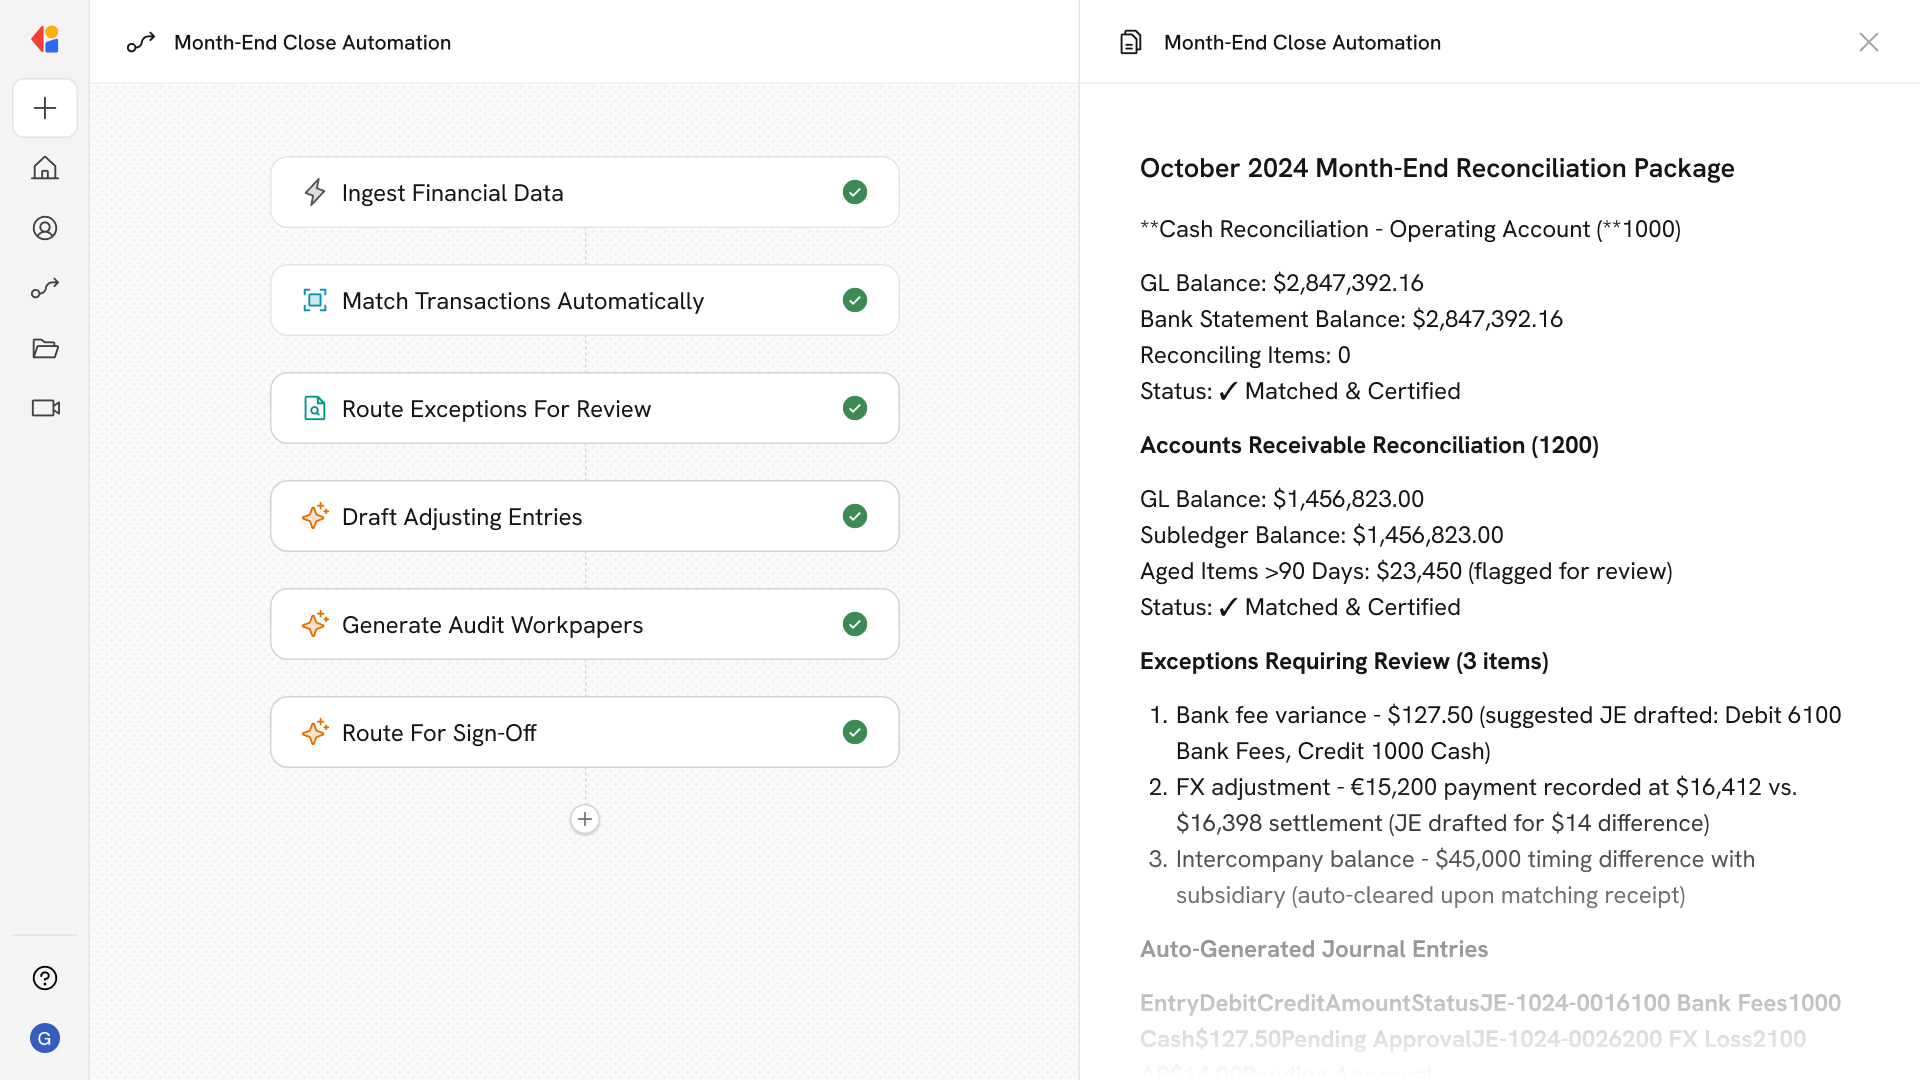This screenshot has height=1080, width=1920.
Task: Click the plus button in the sidebar
Action: [x=45, y=108]
